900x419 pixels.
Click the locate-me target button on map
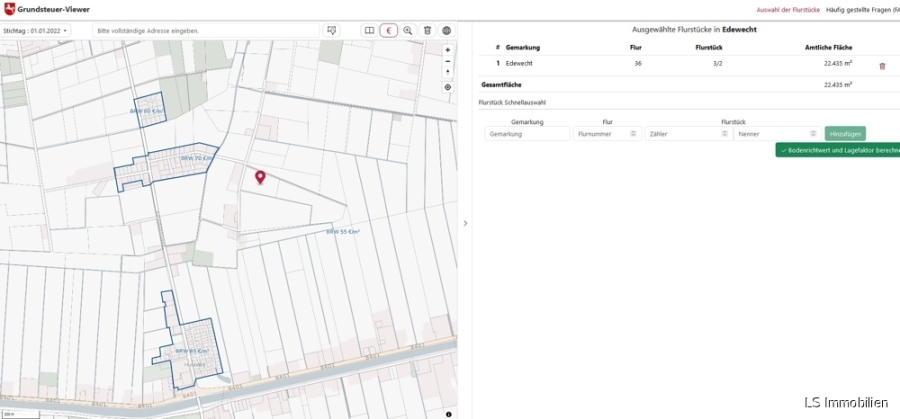tap(447, 87)
